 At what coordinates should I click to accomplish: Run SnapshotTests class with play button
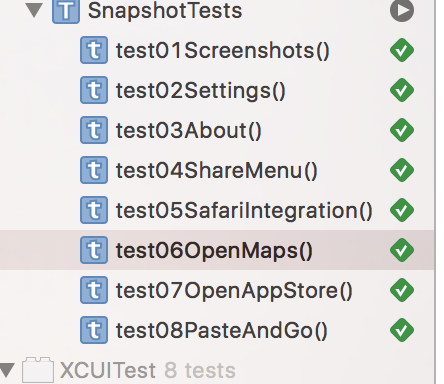click(x=402, y=10)
